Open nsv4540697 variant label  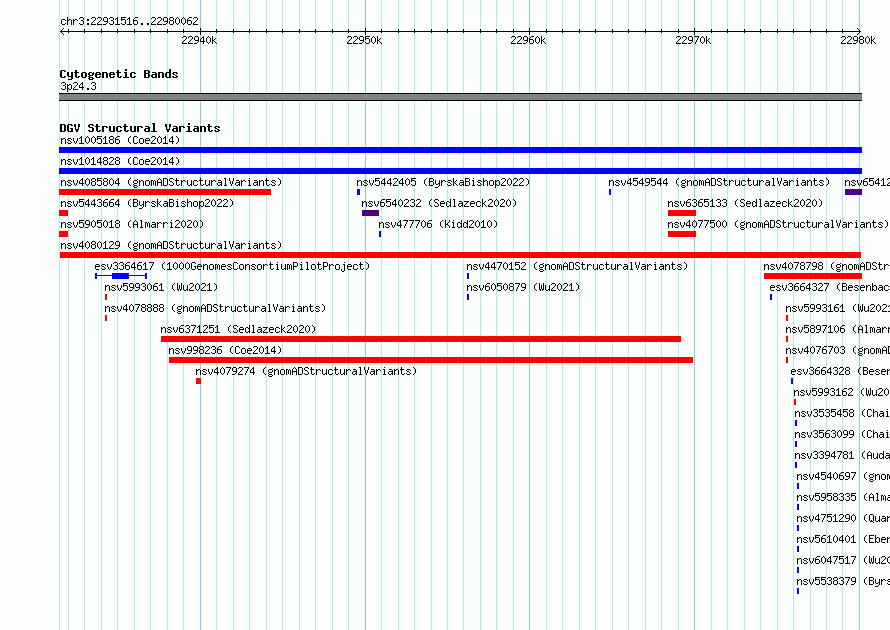(x=843, y=476)
